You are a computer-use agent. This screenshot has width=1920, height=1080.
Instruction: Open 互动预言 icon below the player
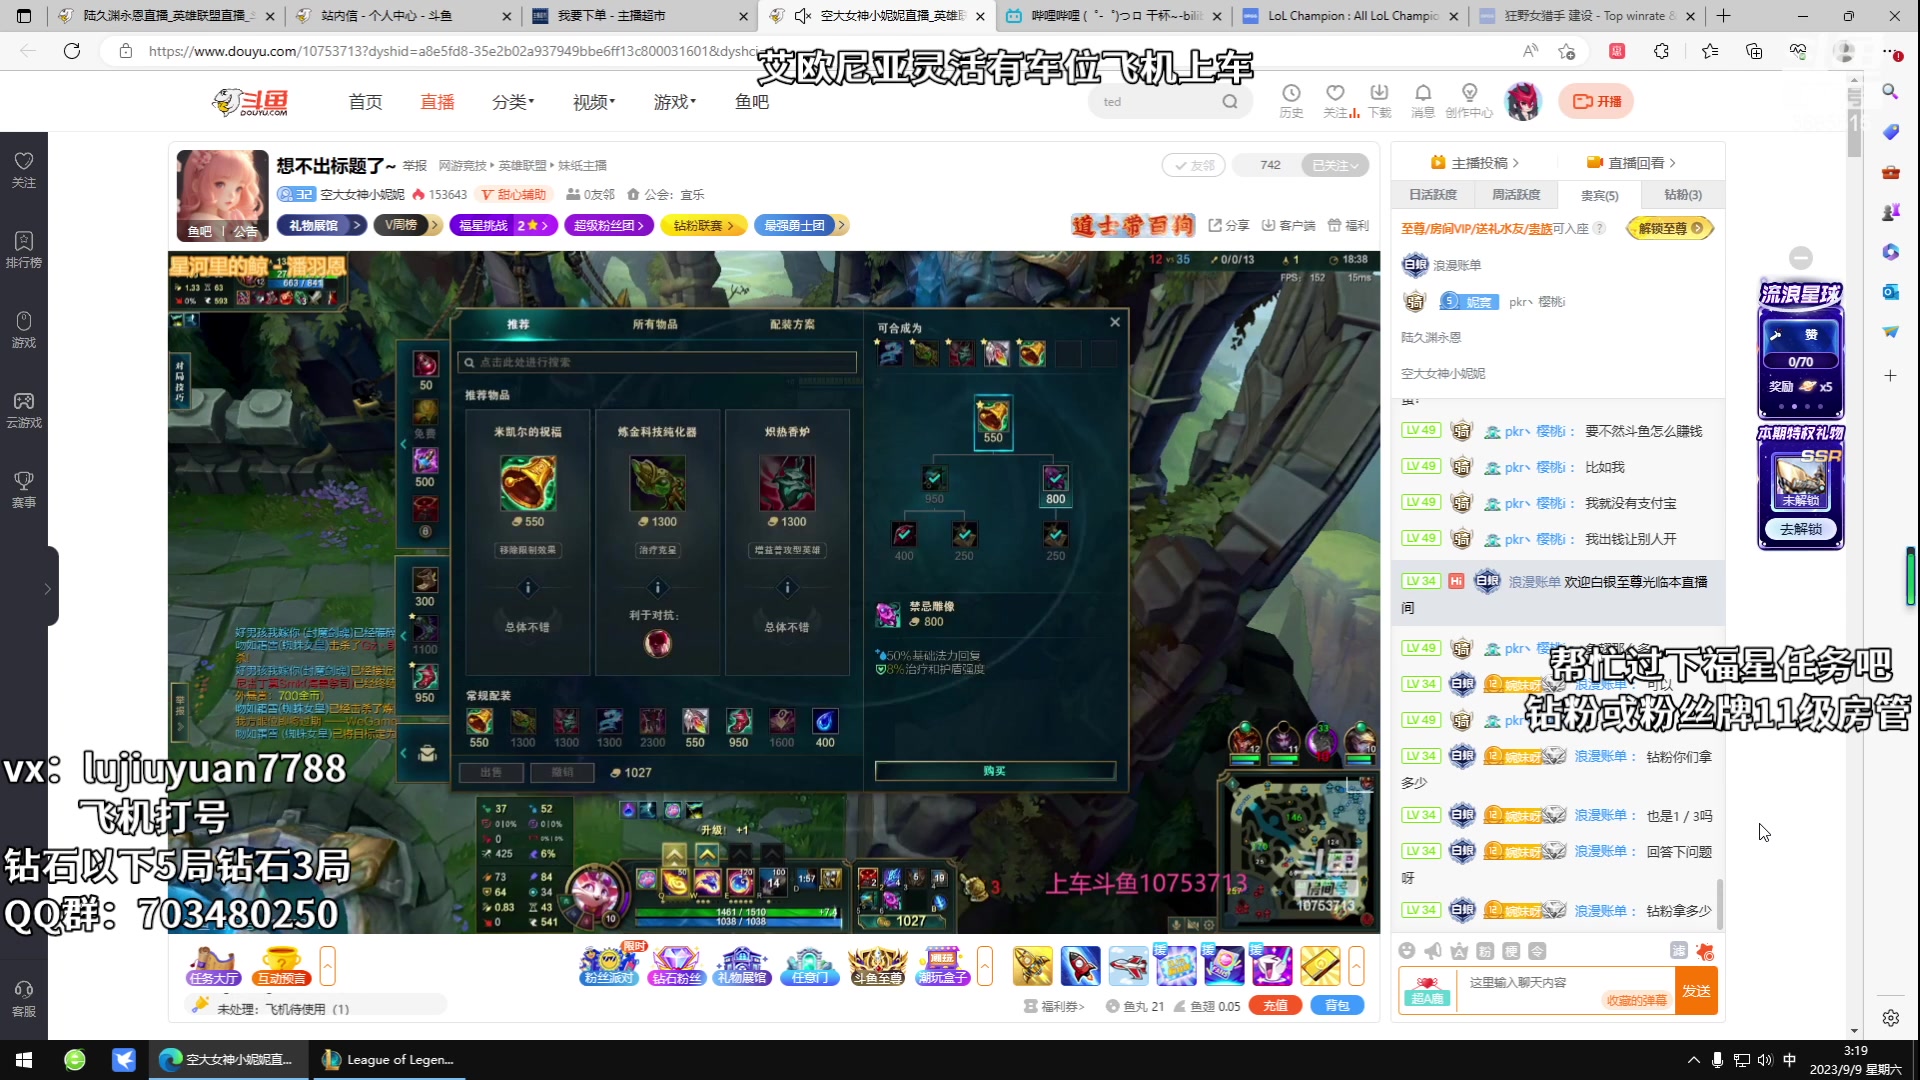(282, 966)
